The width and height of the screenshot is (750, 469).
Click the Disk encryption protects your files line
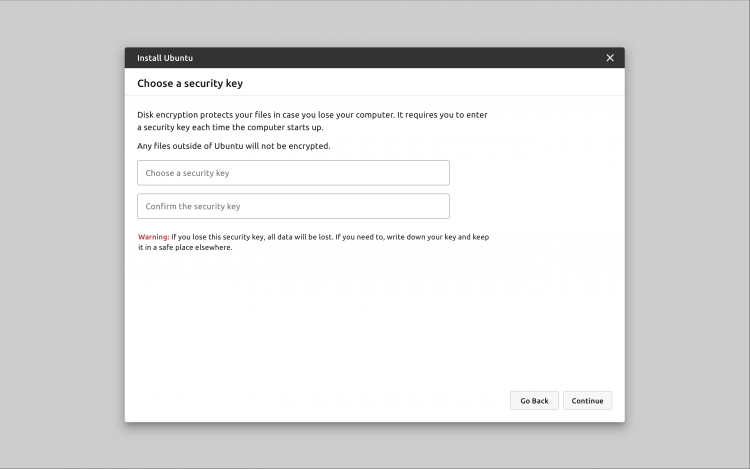312,115
